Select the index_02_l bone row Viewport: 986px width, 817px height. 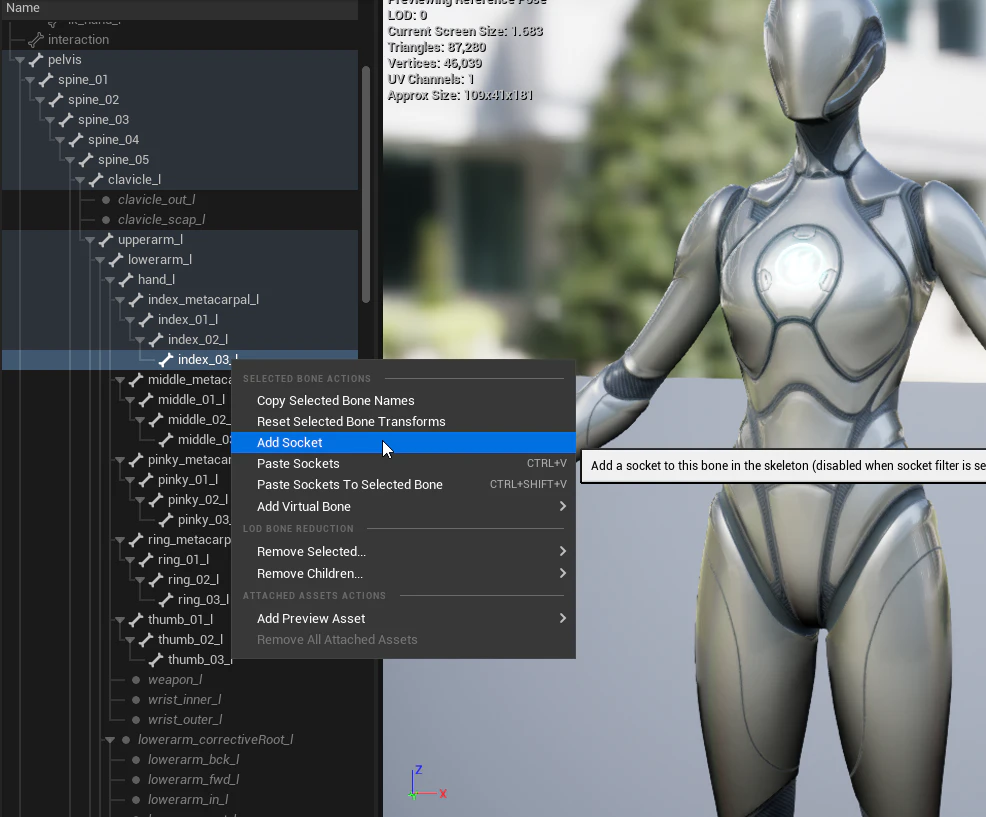pyautogui.click(x=180, y=340)
